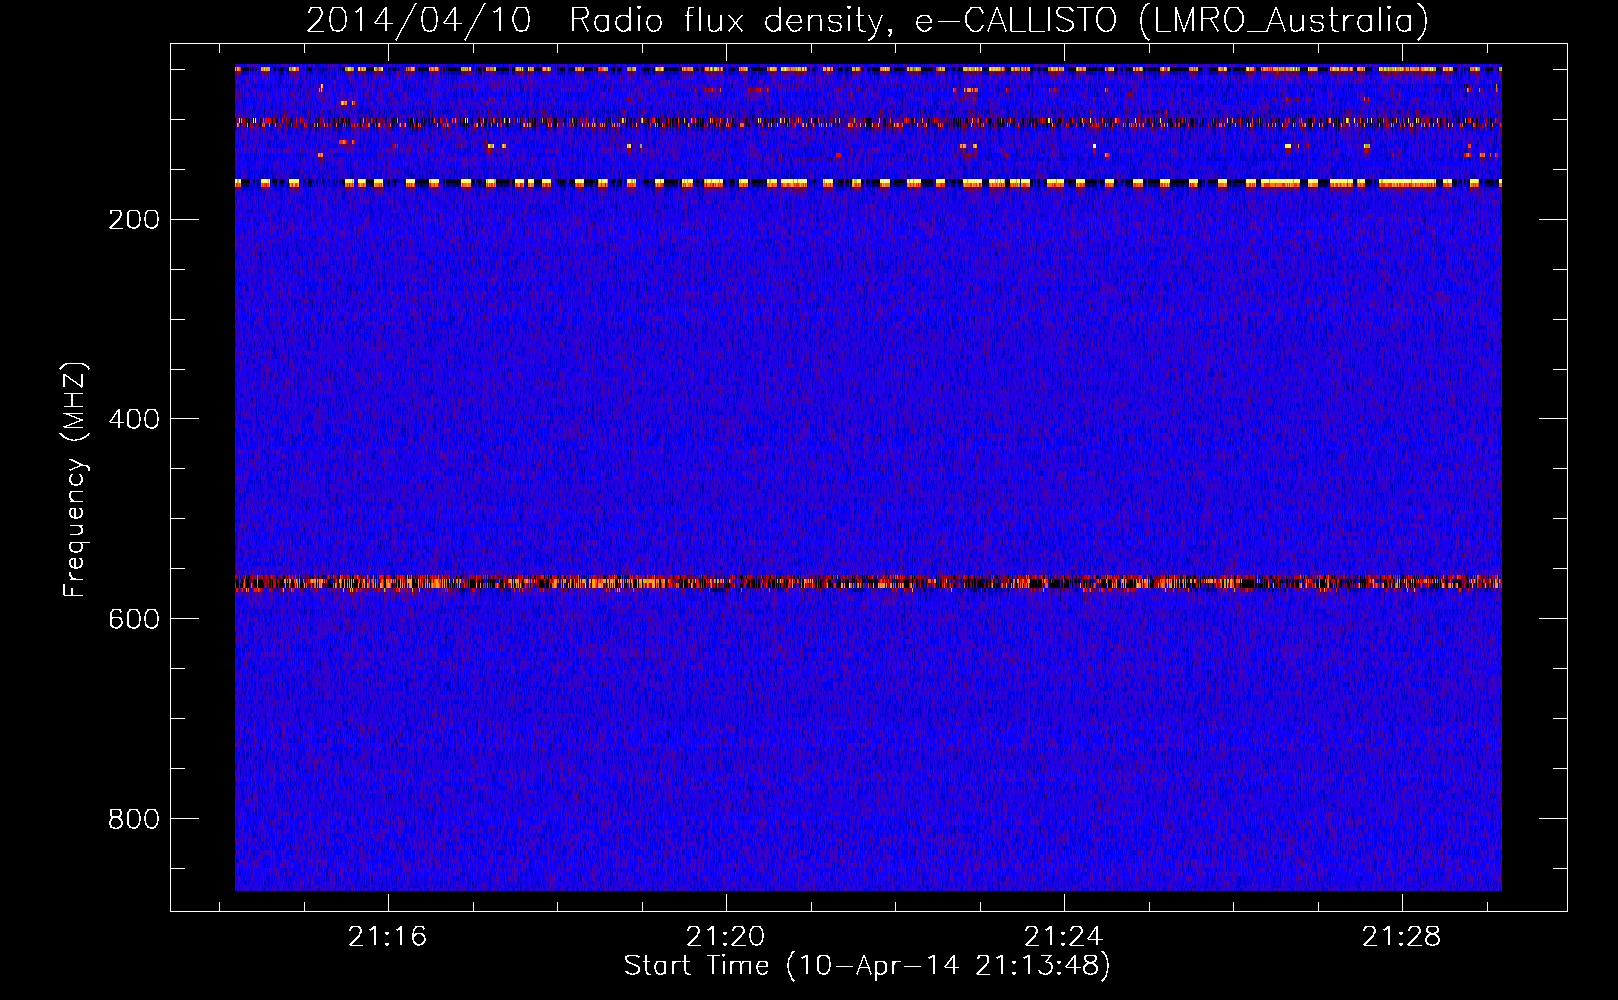Click the 800 frequency tick label
1618x1000 pixels.
coord(134,820)
